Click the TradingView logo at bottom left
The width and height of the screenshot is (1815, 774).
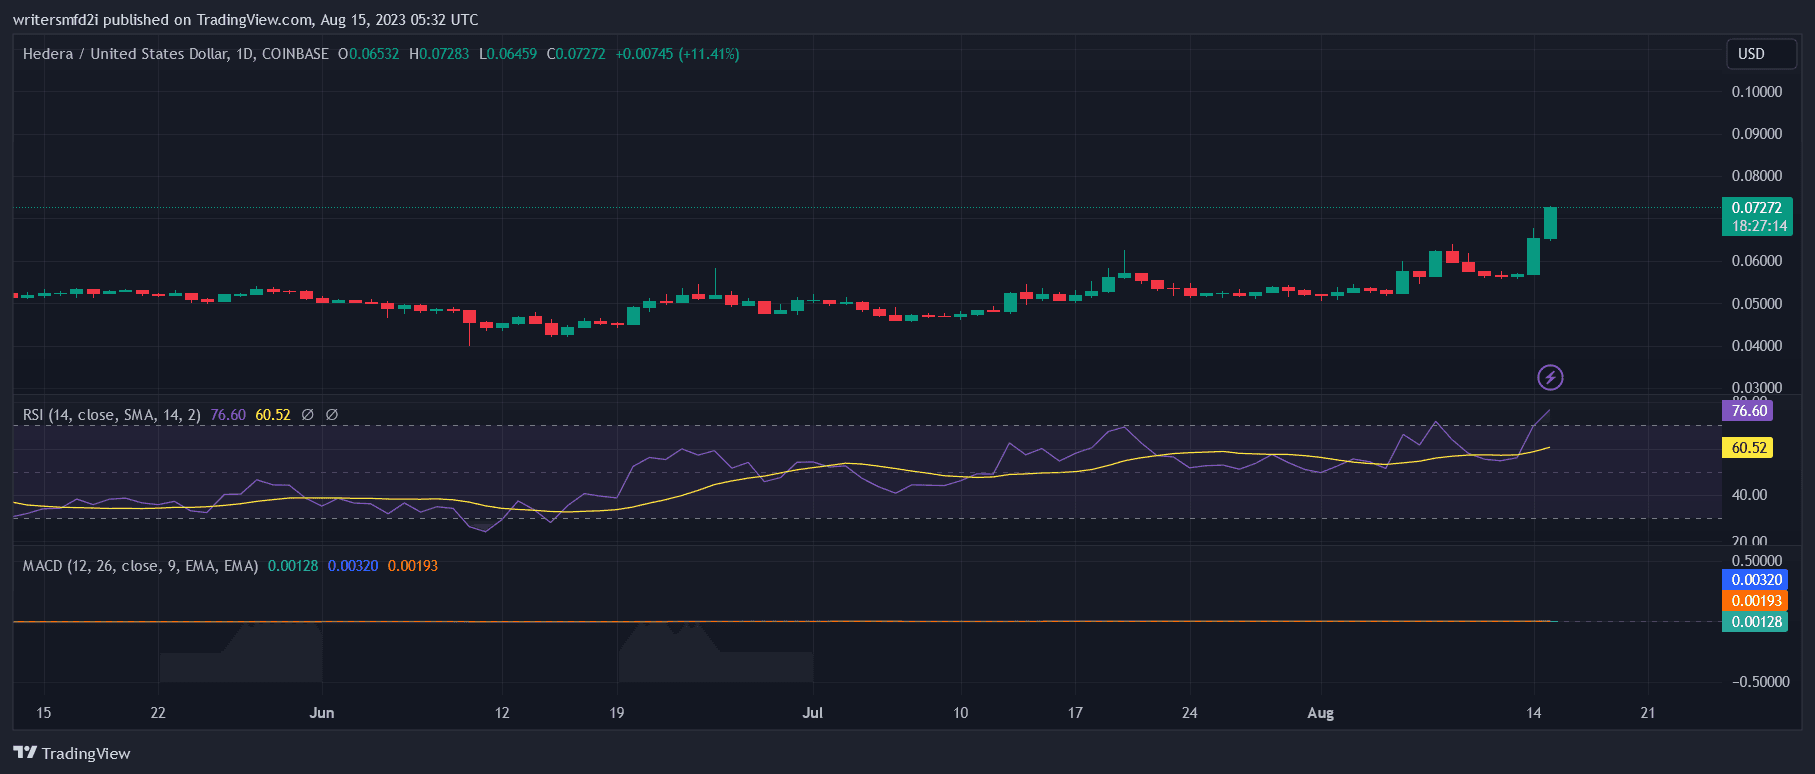tap(72, 753)
